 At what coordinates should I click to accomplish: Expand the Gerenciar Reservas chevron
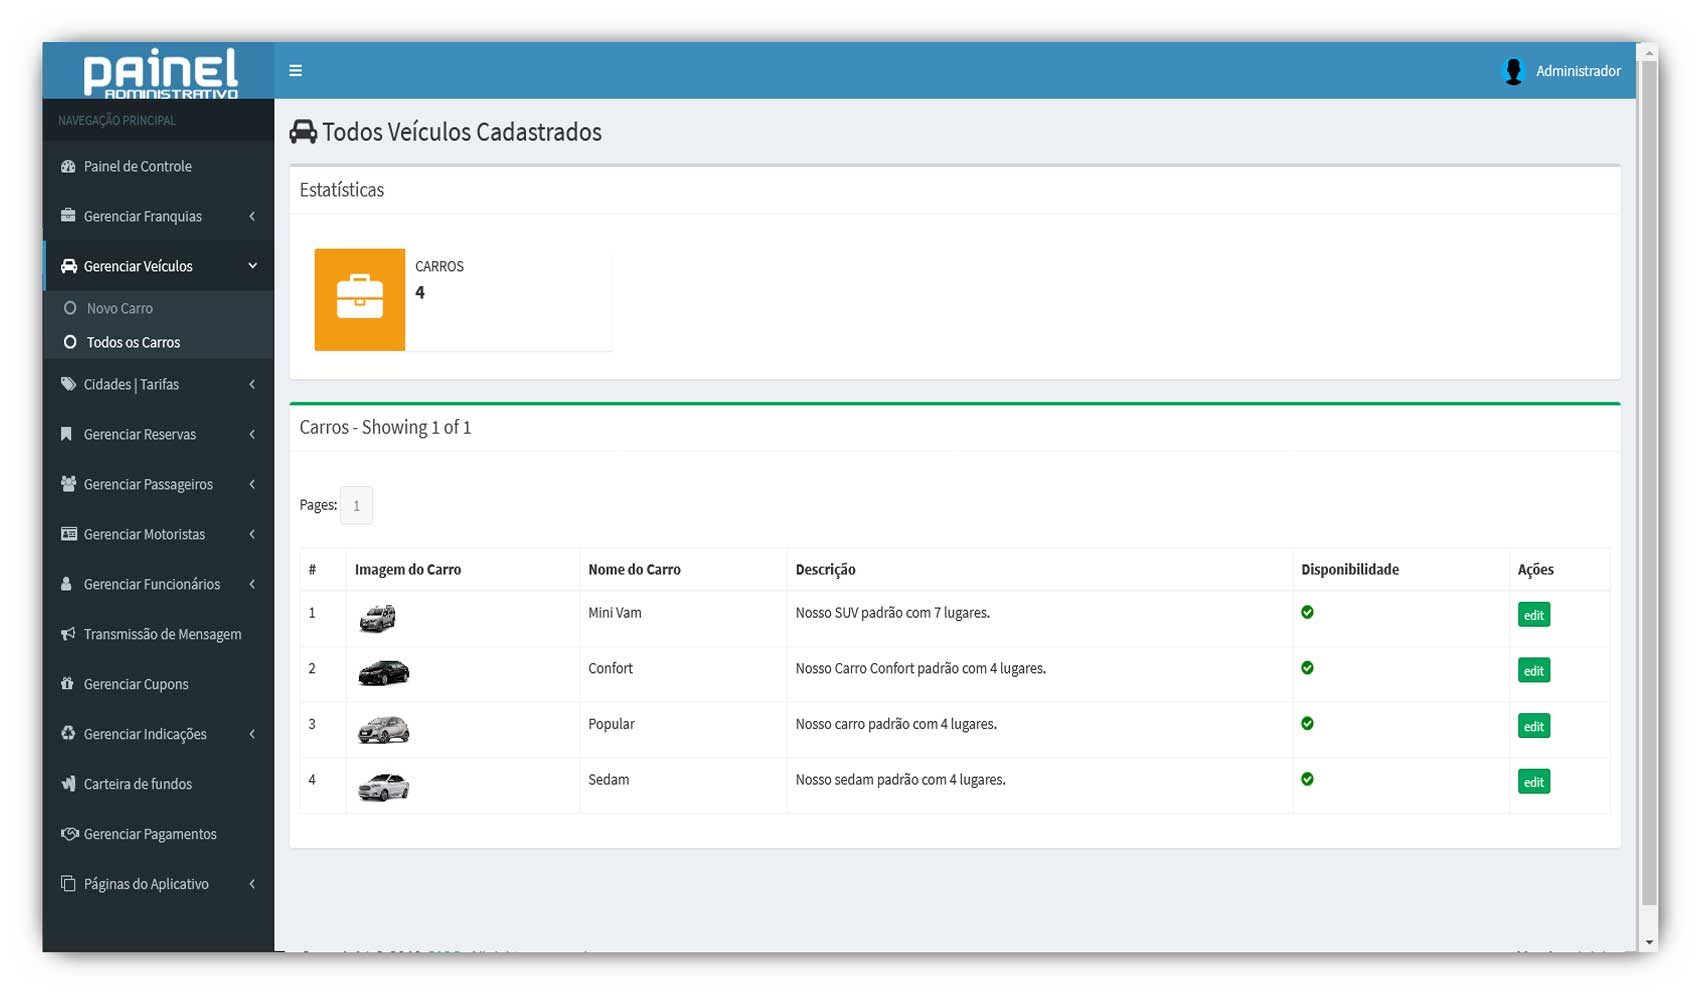(x=252, y=434)
